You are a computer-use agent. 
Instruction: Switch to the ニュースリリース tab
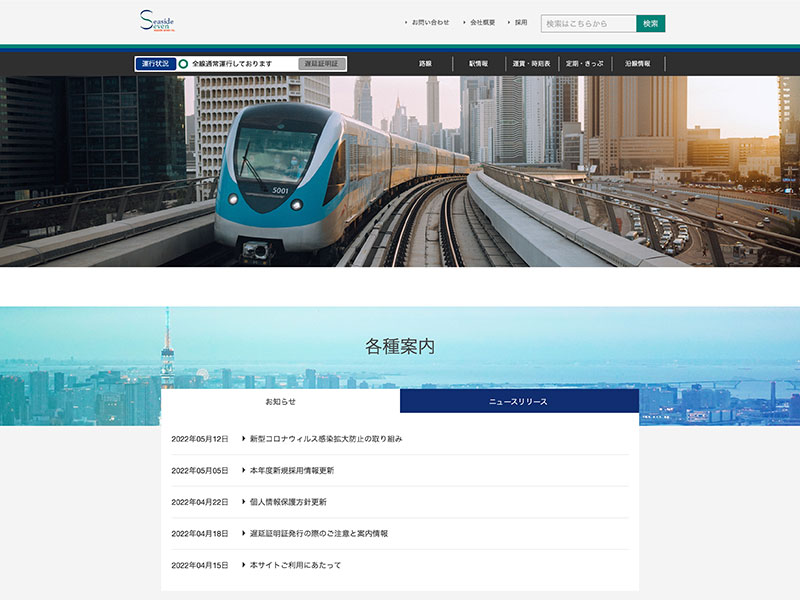coord(518,401)
